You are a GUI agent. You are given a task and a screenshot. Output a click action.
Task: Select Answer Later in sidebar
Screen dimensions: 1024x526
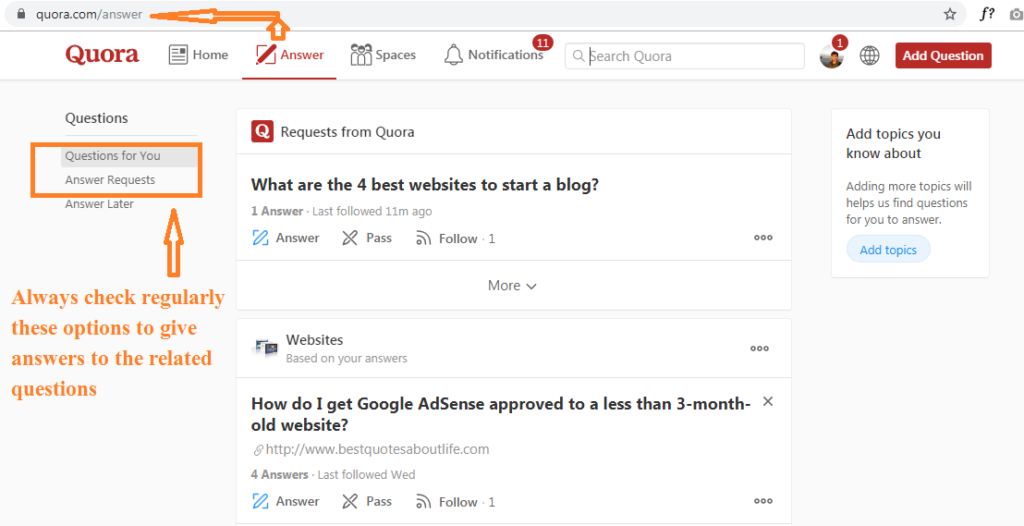tap(99, 204)
